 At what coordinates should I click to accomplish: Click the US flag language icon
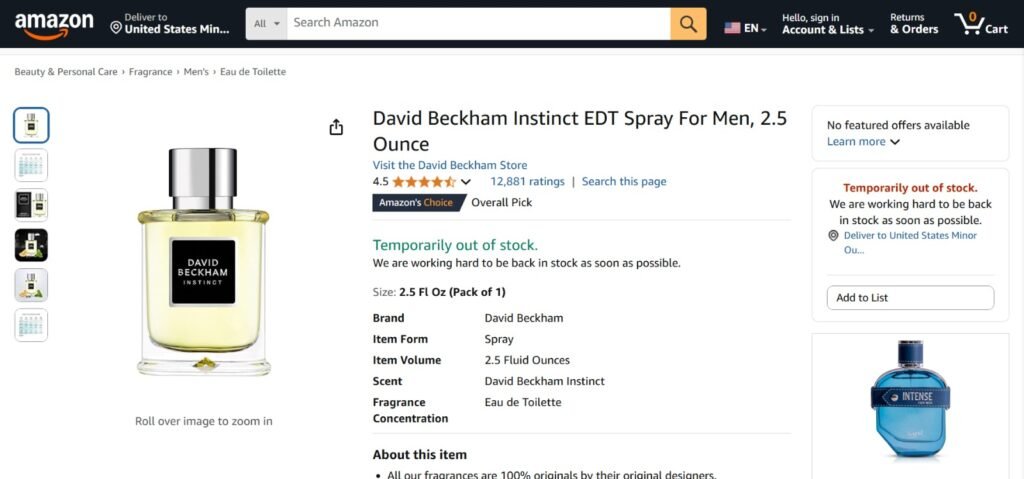(x=732, y=28)
